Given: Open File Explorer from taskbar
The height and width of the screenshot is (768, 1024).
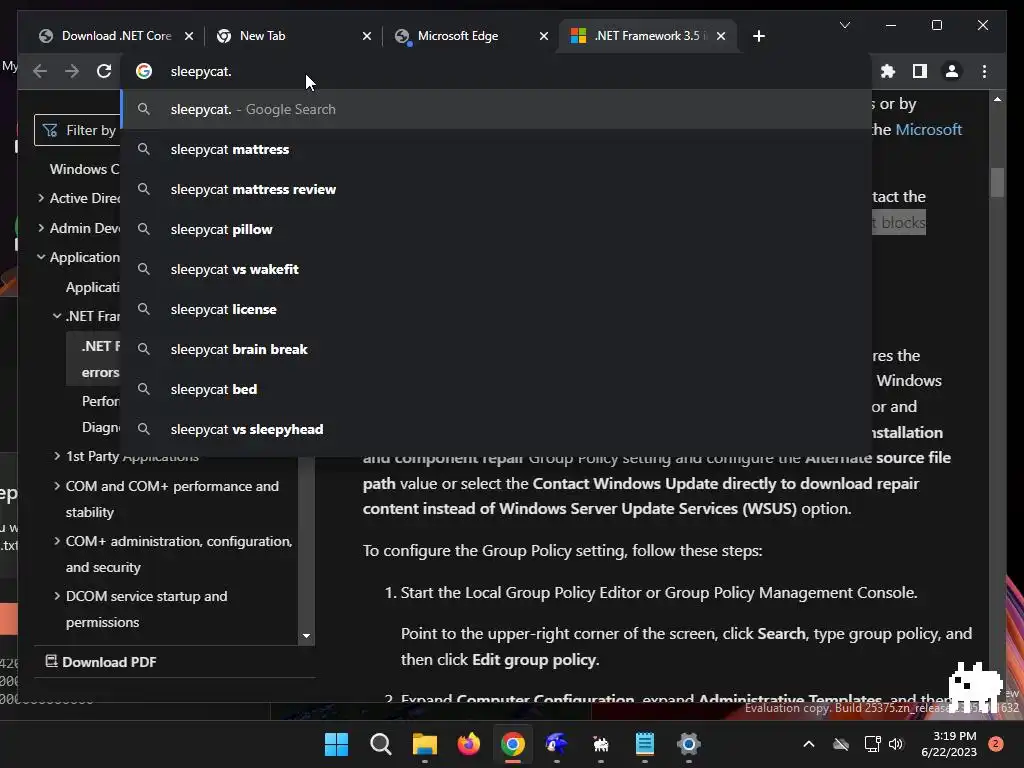Looking at the screenshot, I should click(x=424, y=744).
